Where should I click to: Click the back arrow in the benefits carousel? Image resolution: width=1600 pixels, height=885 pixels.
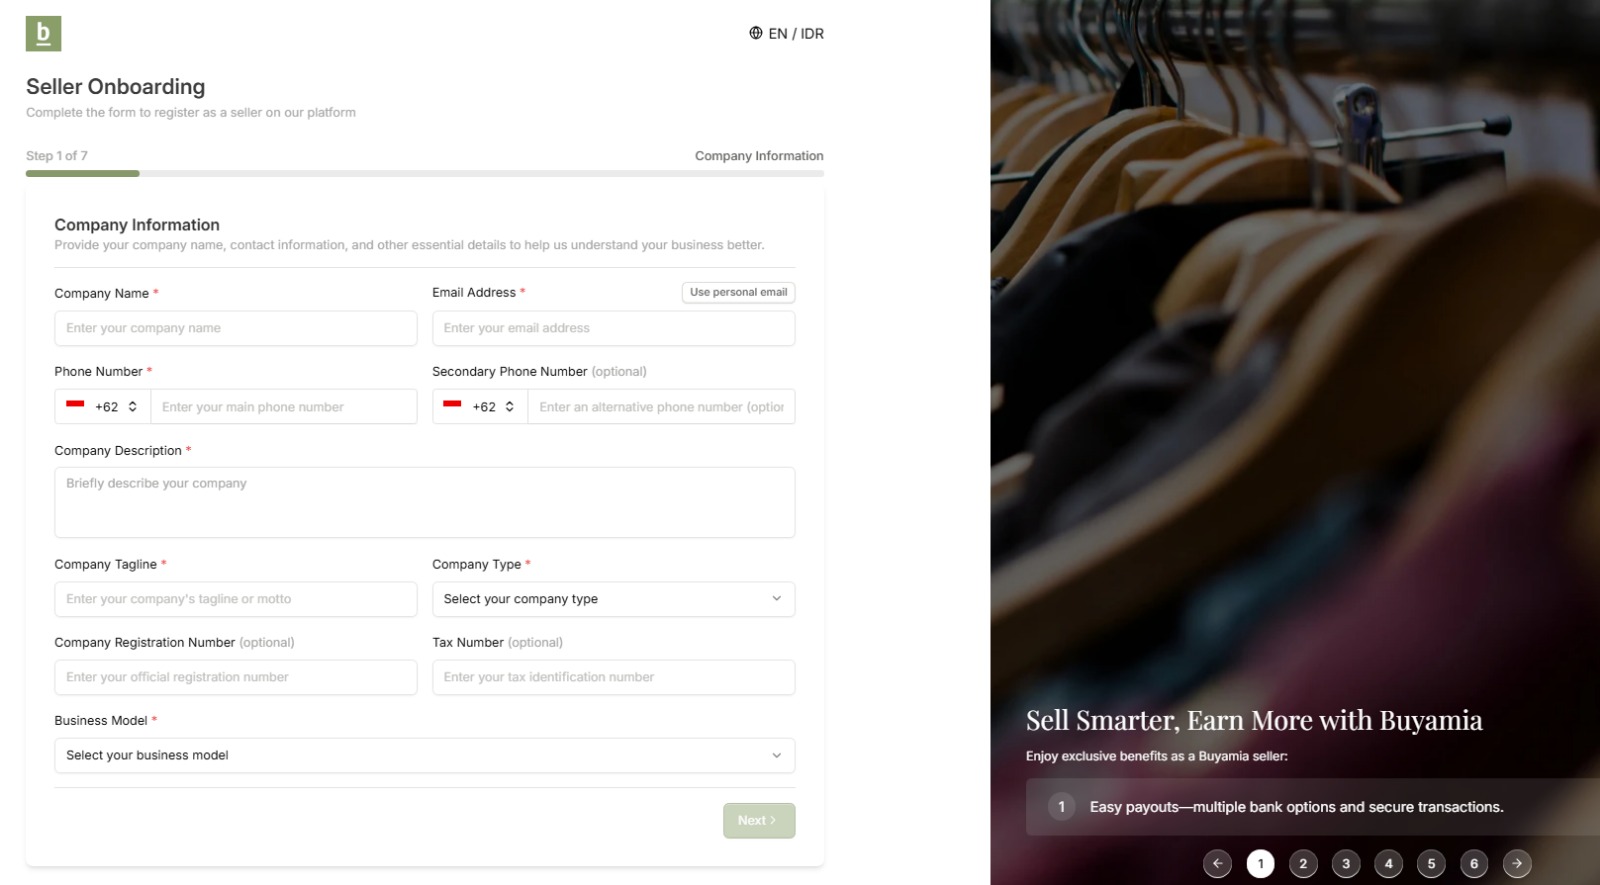coord(1217,863)
